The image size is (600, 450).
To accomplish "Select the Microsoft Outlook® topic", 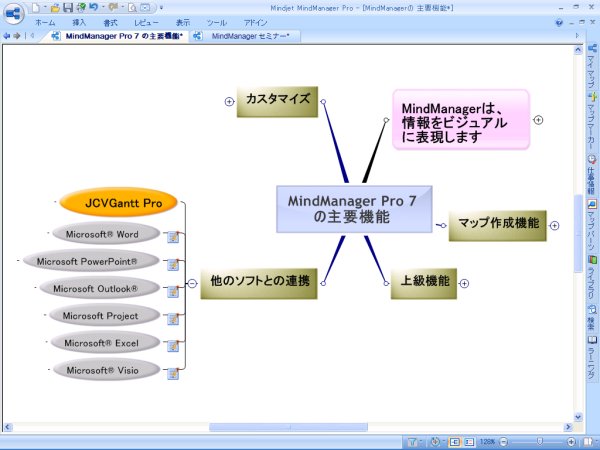I will coord(99,289).
